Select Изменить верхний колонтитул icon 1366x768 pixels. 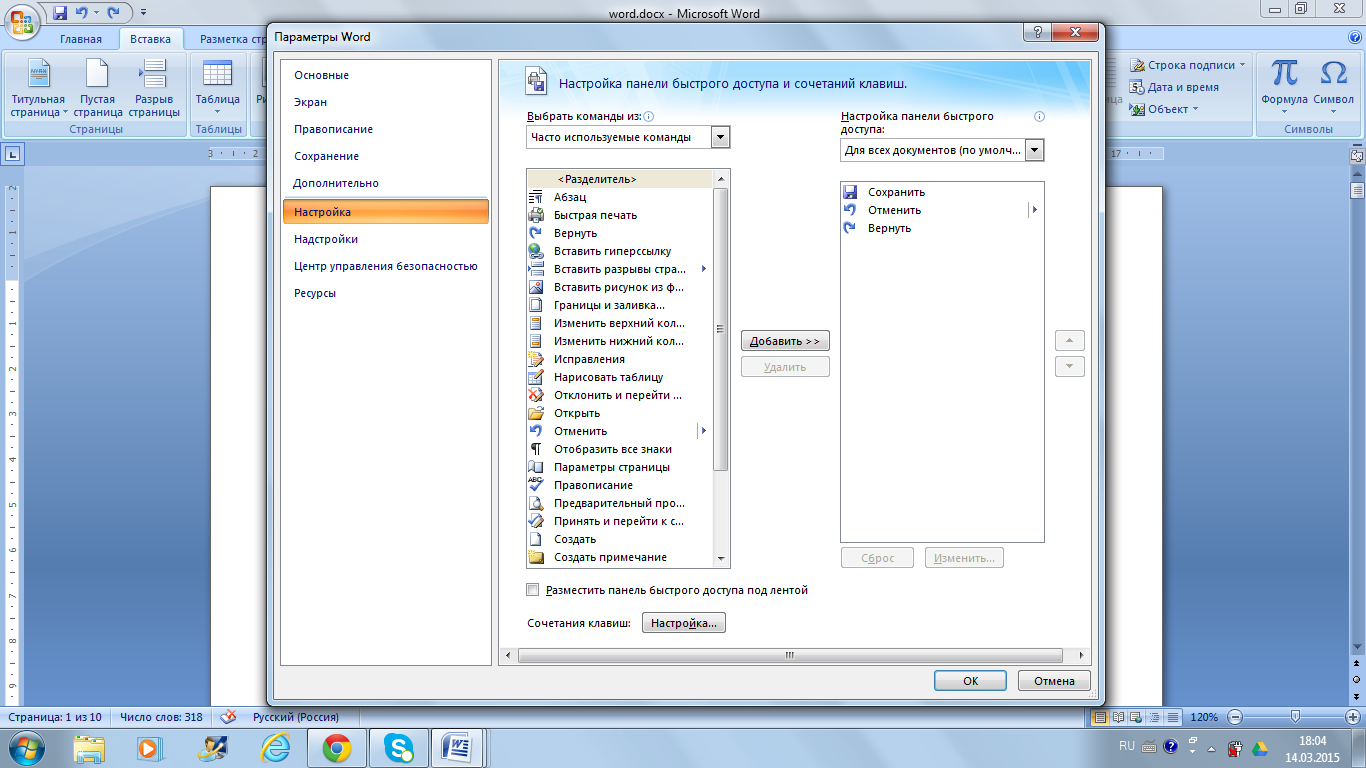tap(535, 323)
